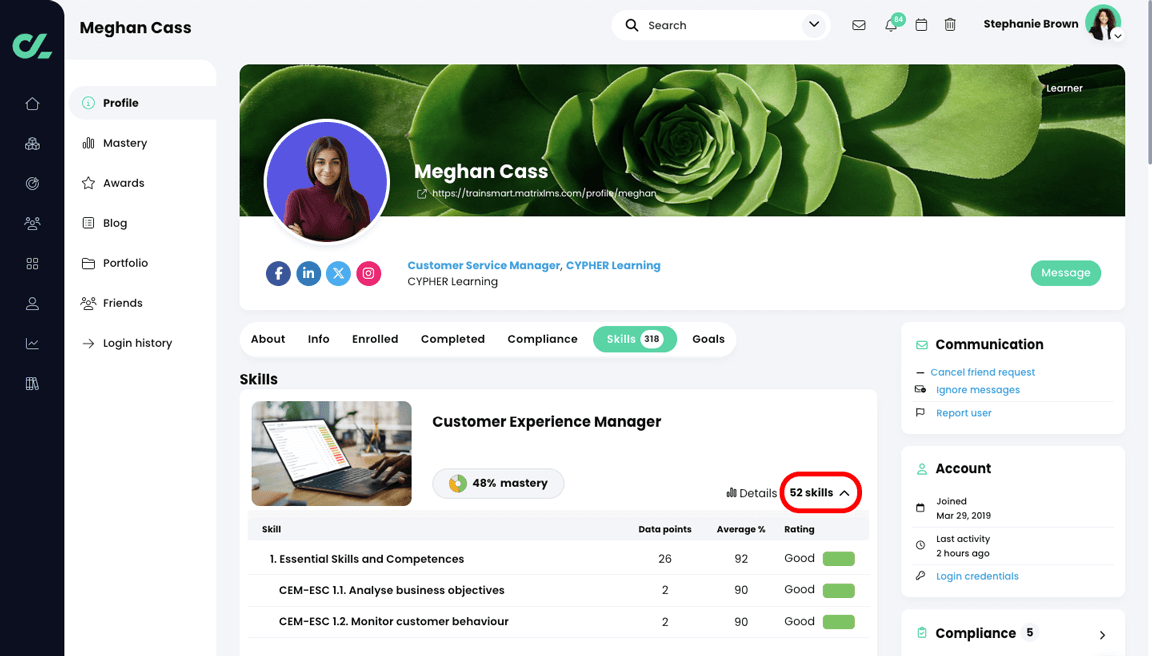Open the notifications bell
This screenshot has height=656, width=1152.
(890, 25)
